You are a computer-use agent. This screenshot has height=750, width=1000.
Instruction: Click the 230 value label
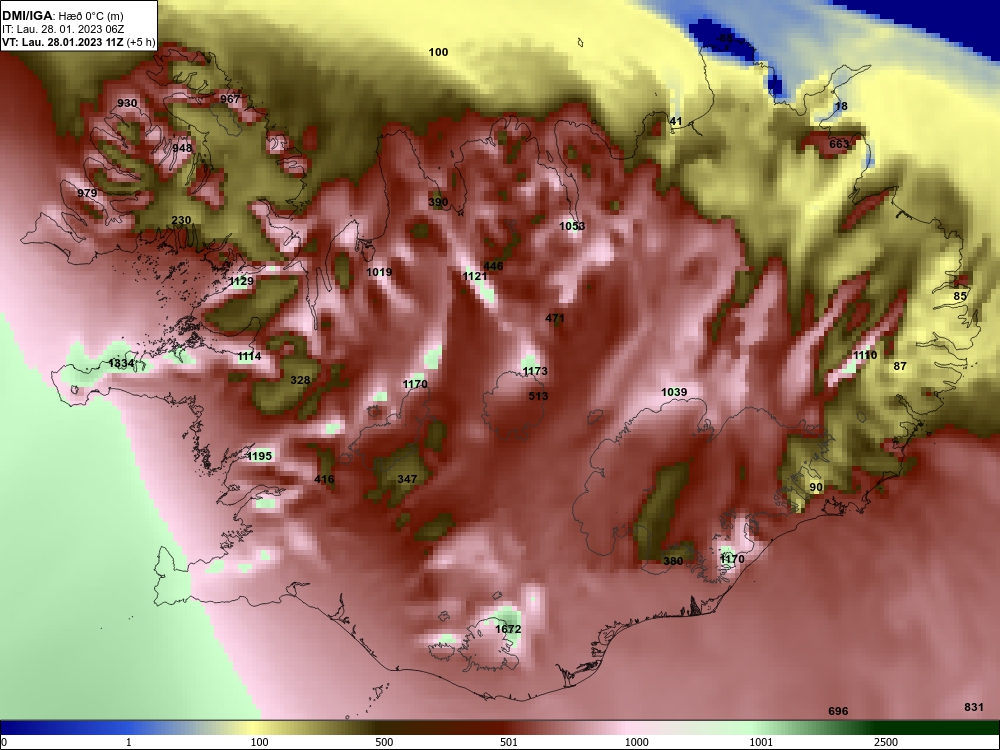(x=181, y=220)
